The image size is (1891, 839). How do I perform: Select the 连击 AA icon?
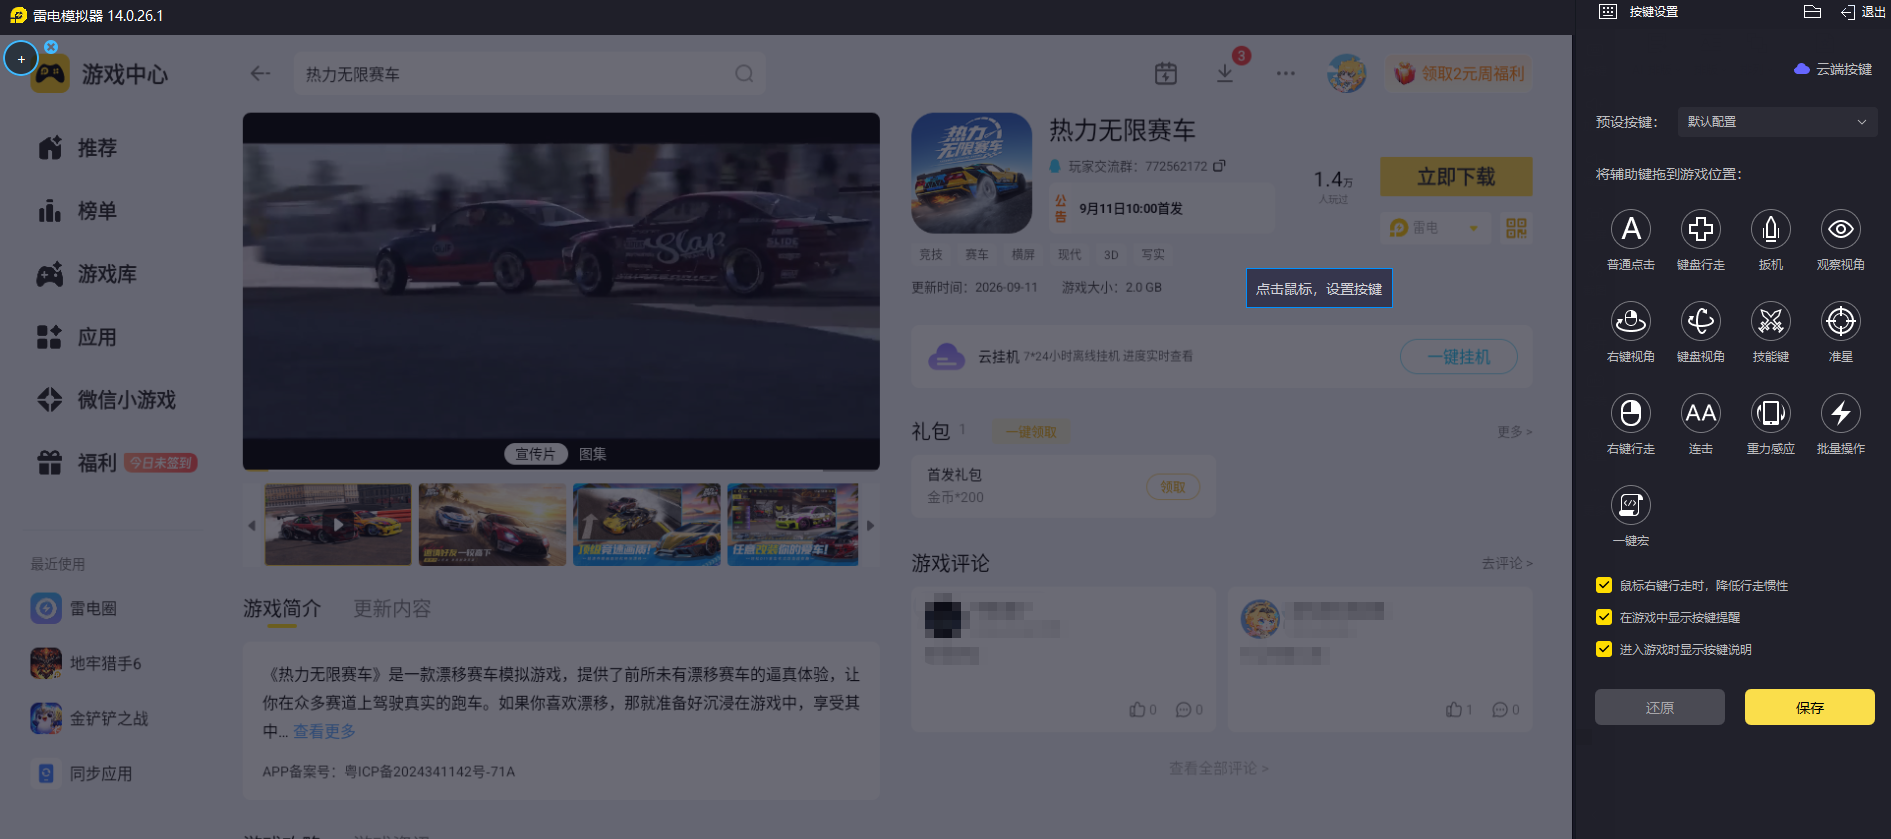(x=1701, y=413)
